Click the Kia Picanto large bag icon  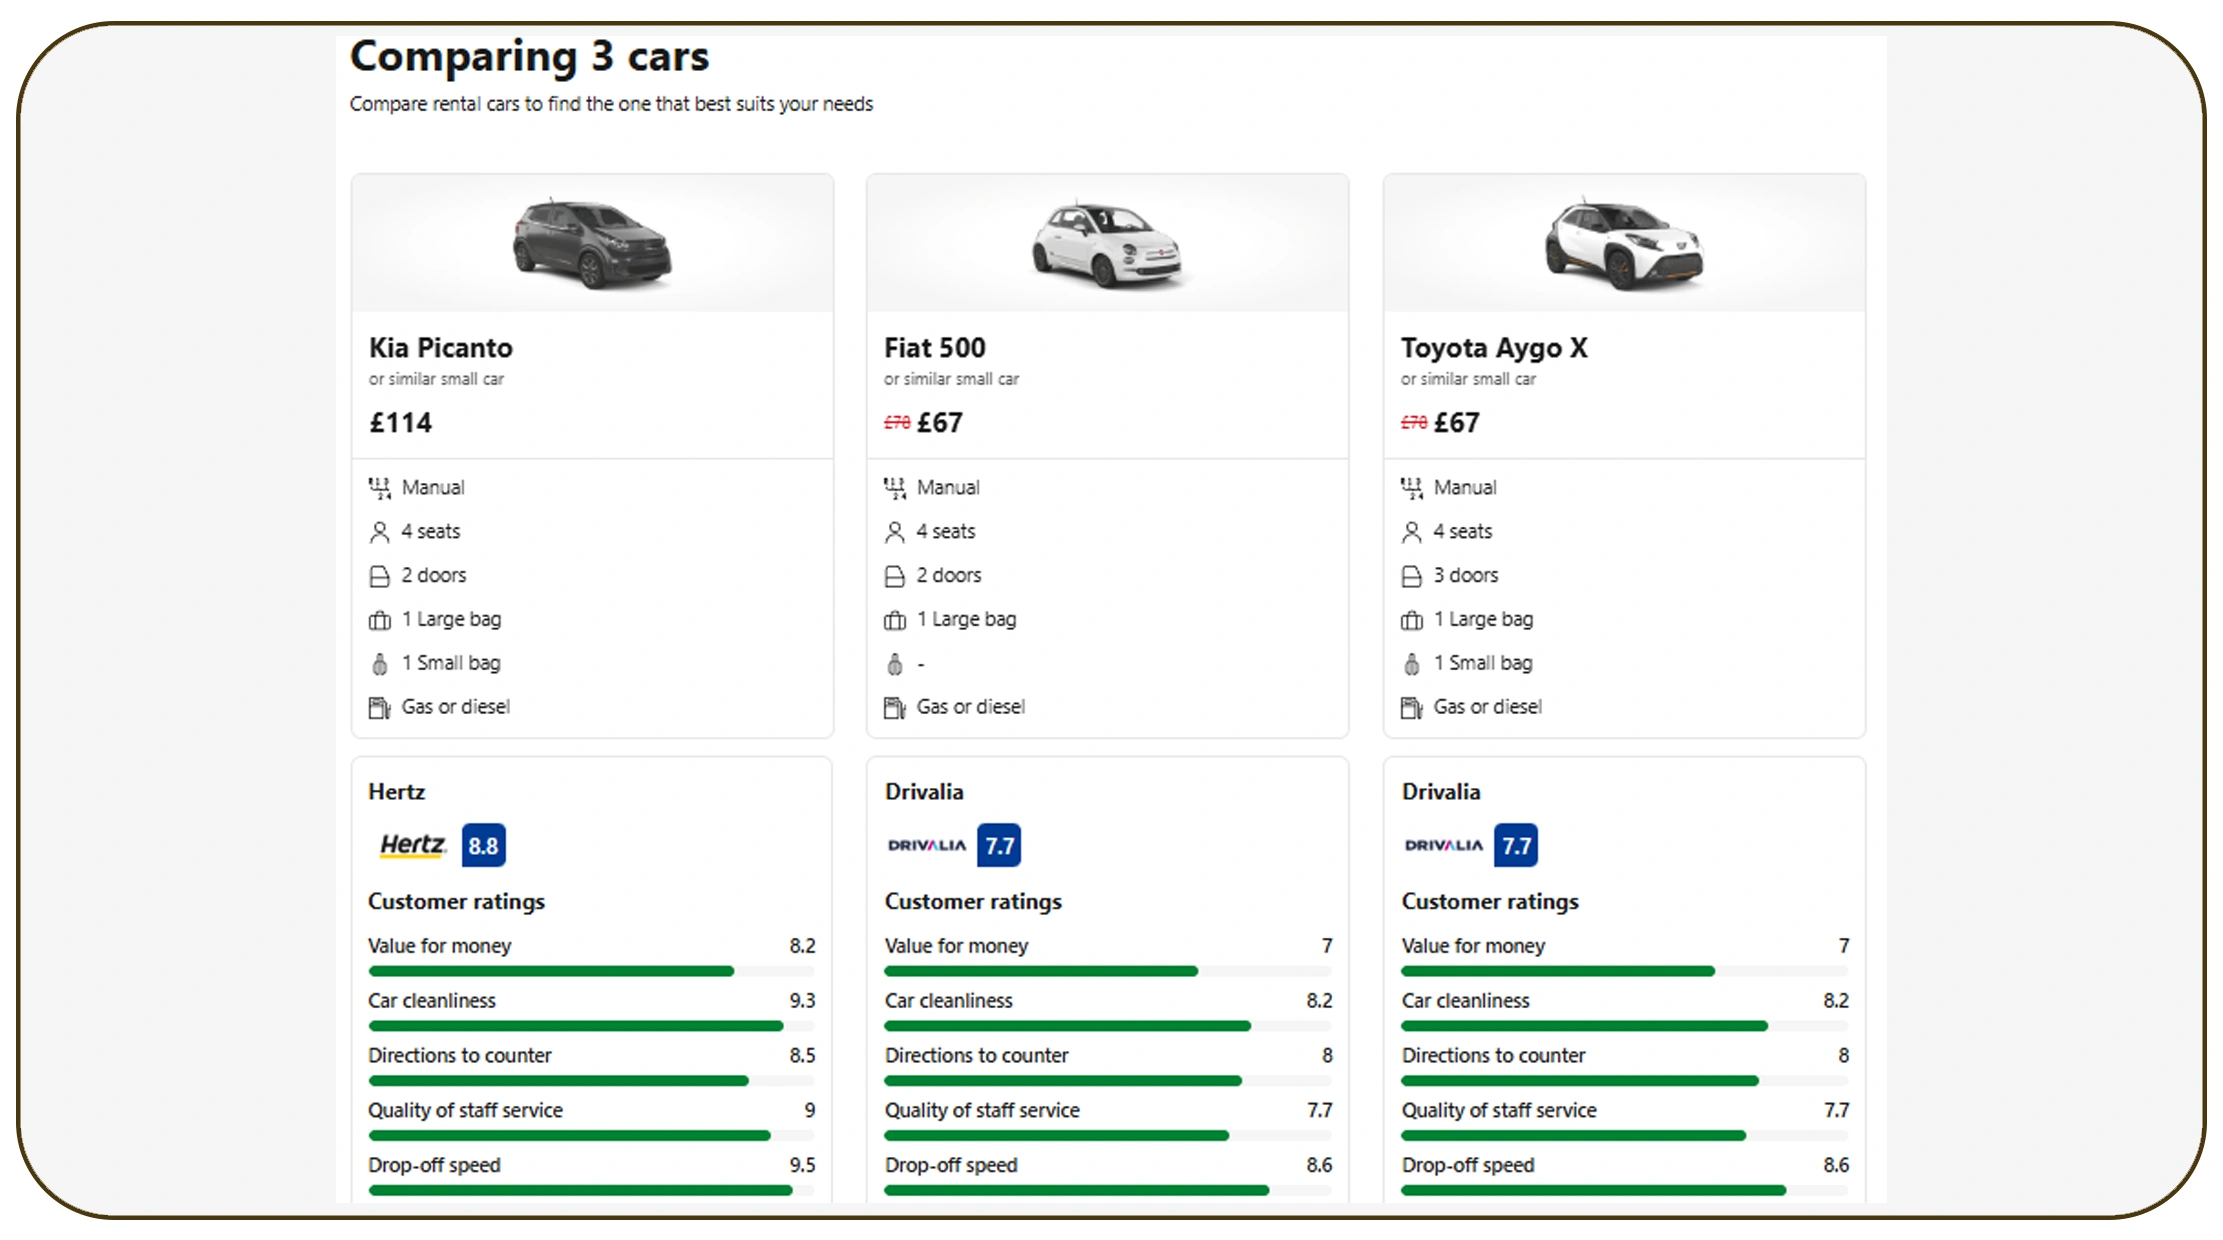pyautogui.click(x=379, y=620)
